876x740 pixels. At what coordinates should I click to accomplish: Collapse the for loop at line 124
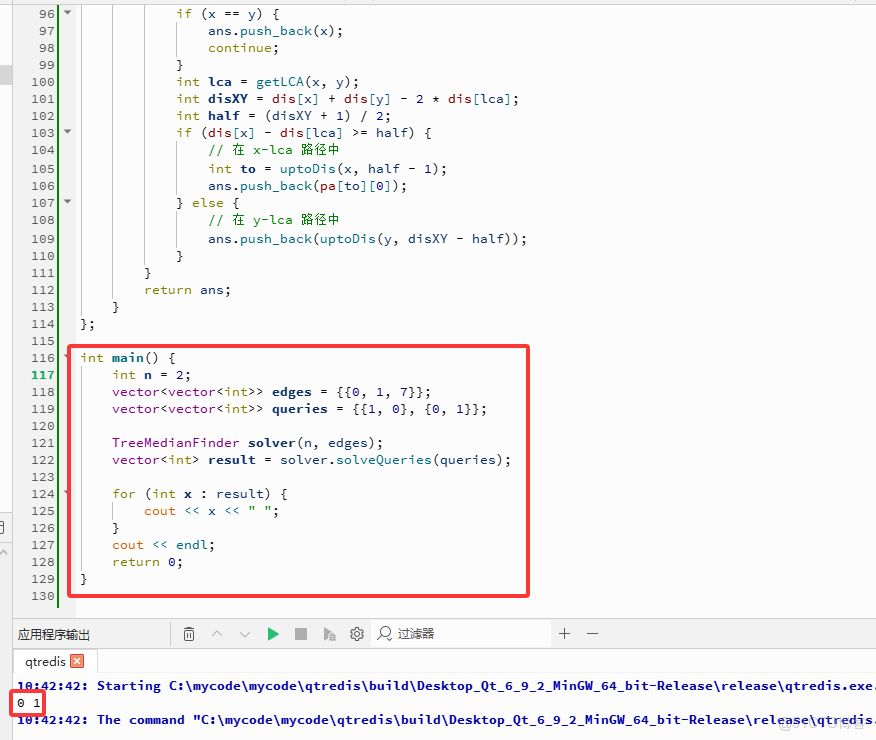tap(66, 493)
